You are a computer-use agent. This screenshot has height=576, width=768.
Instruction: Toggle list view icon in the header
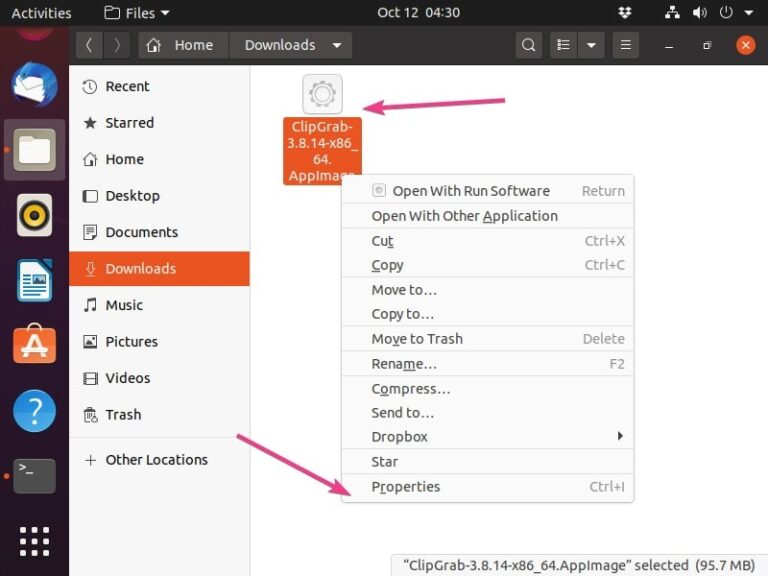(x=563, y=45)
